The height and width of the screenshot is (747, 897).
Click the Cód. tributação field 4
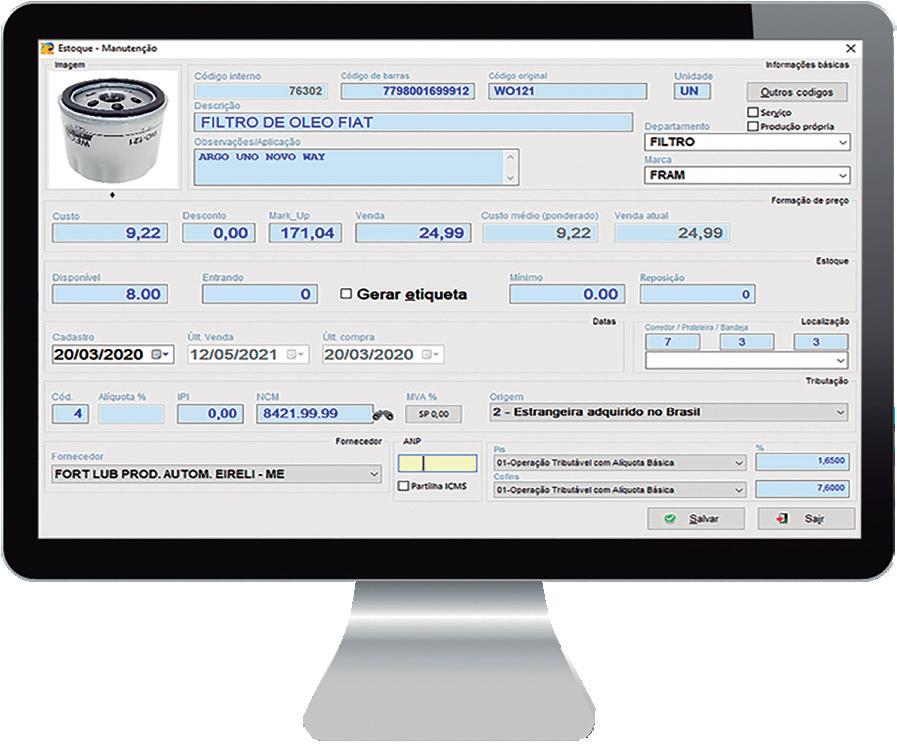(70, 414)
